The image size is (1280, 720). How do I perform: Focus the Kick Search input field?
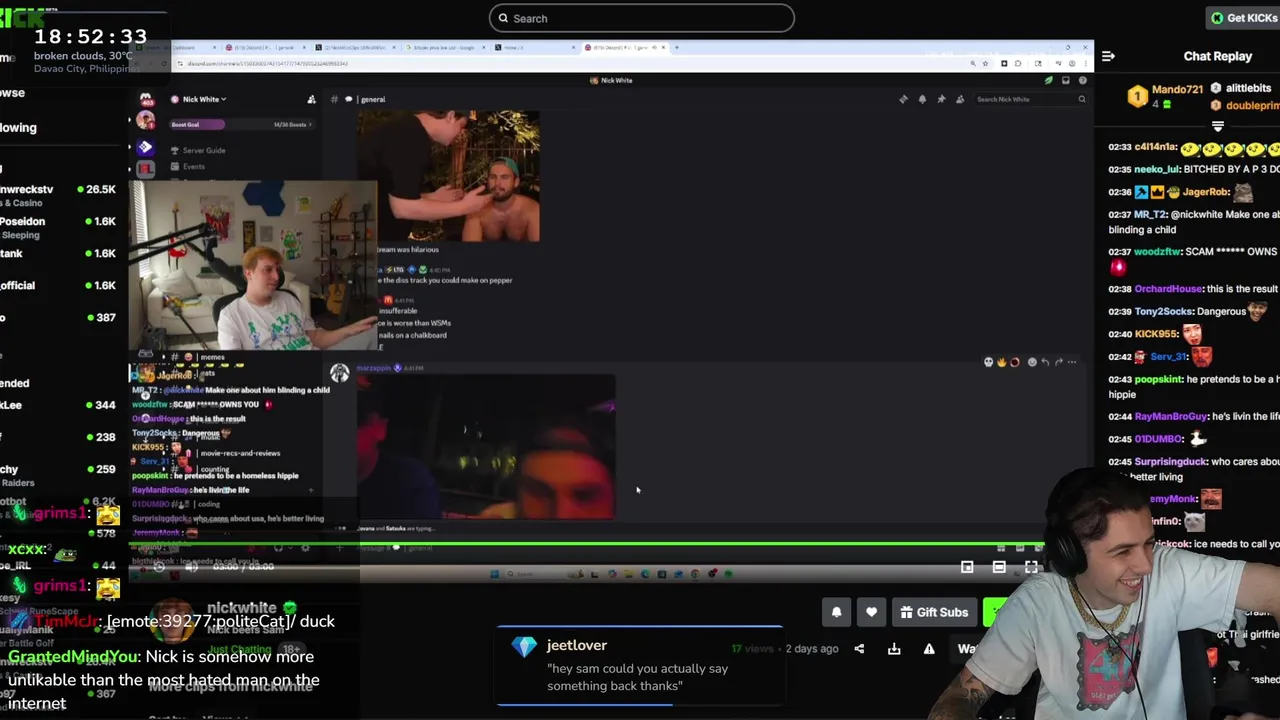pos(641,18)
